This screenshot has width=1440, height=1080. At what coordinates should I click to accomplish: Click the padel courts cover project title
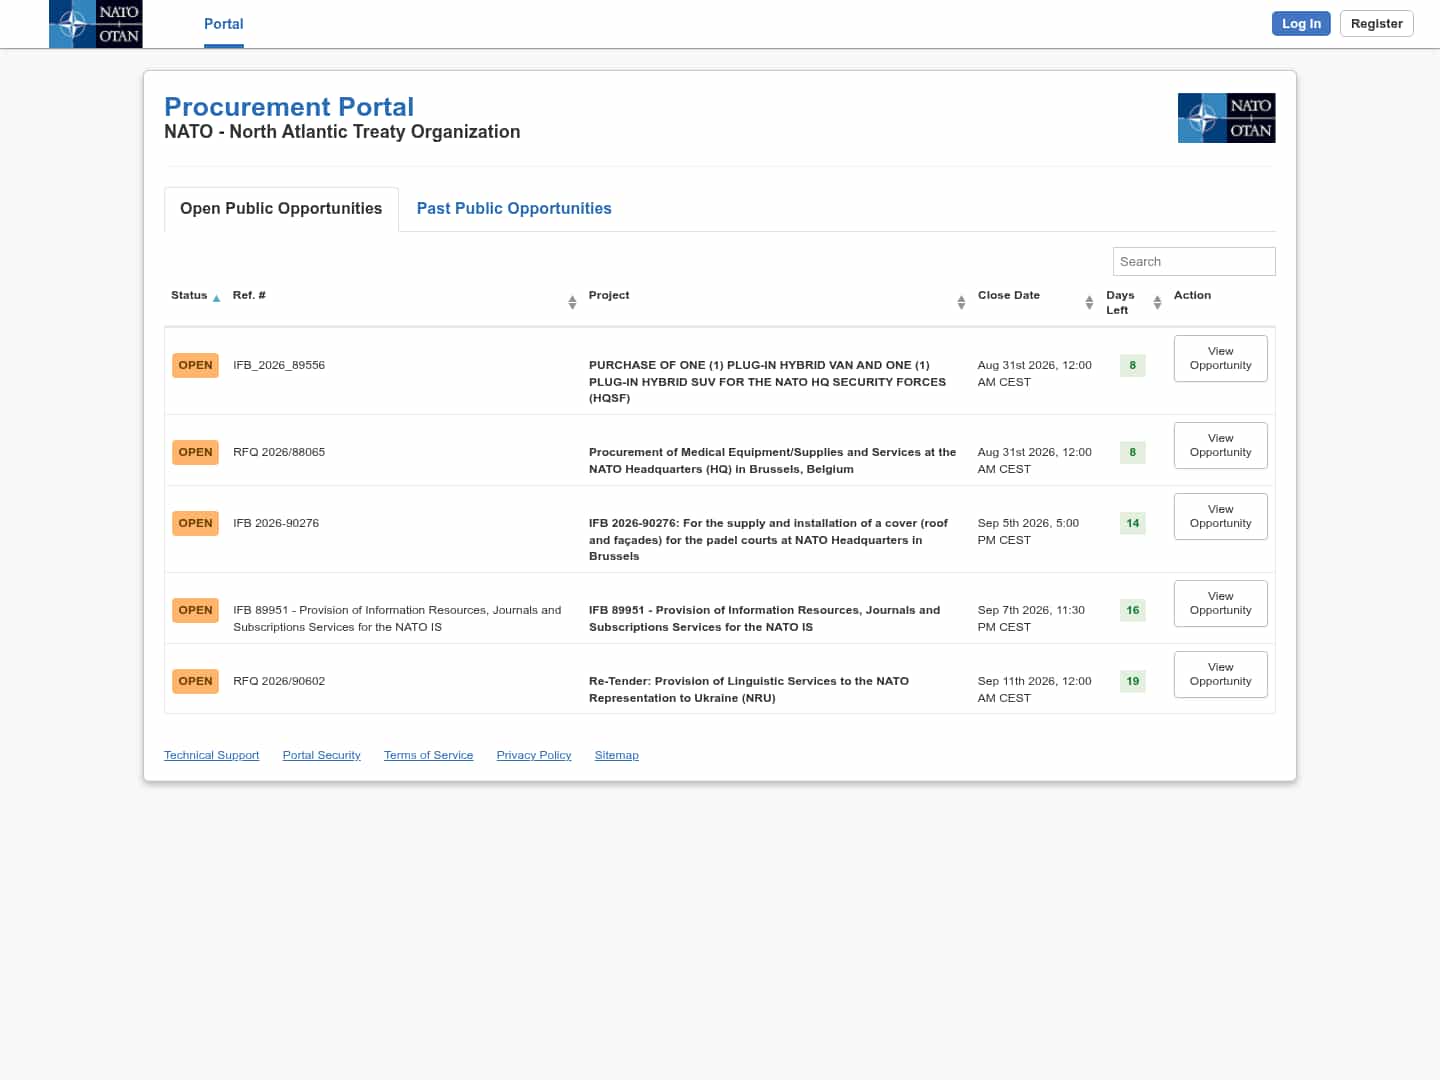[768, 540]
